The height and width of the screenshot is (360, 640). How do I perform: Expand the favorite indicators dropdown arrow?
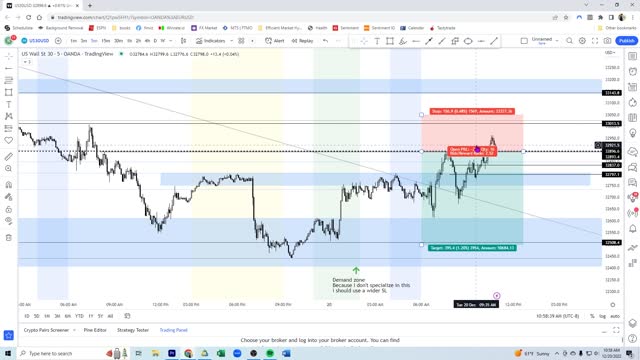tap(231, 41)
